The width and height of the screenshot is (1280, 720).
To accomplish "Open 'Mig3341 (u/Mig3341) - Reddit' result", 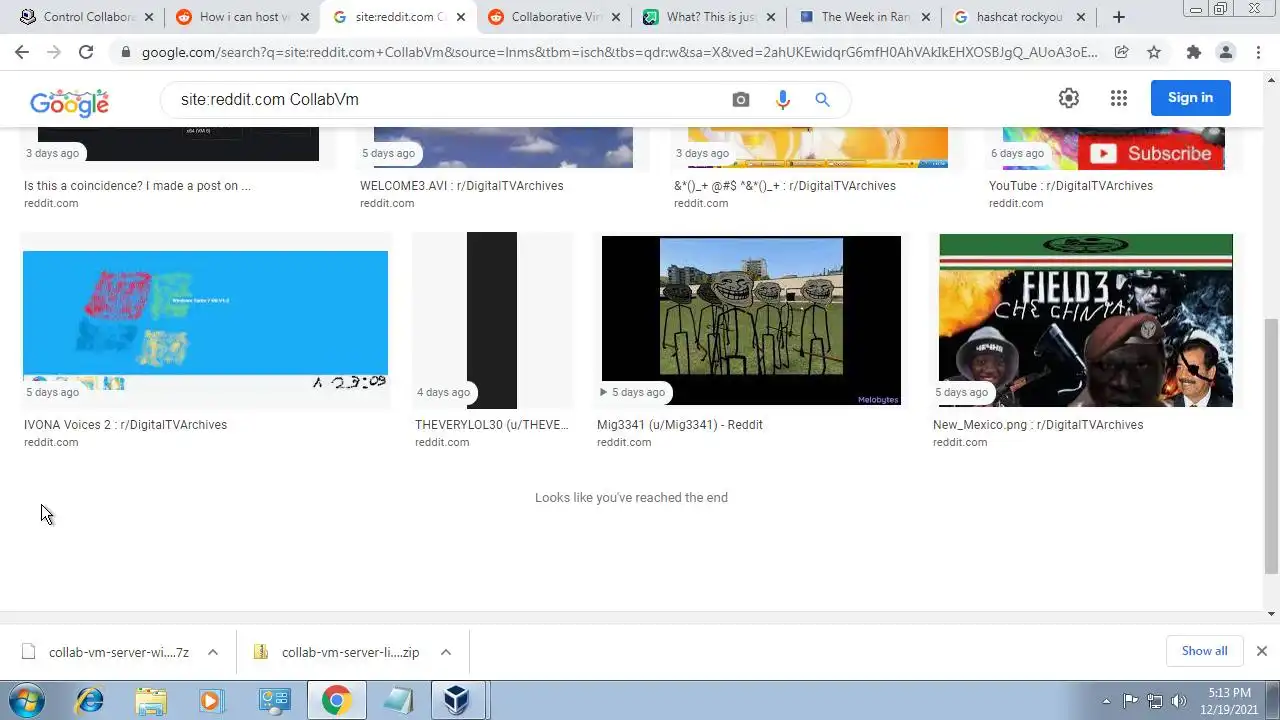I will 679,425.
